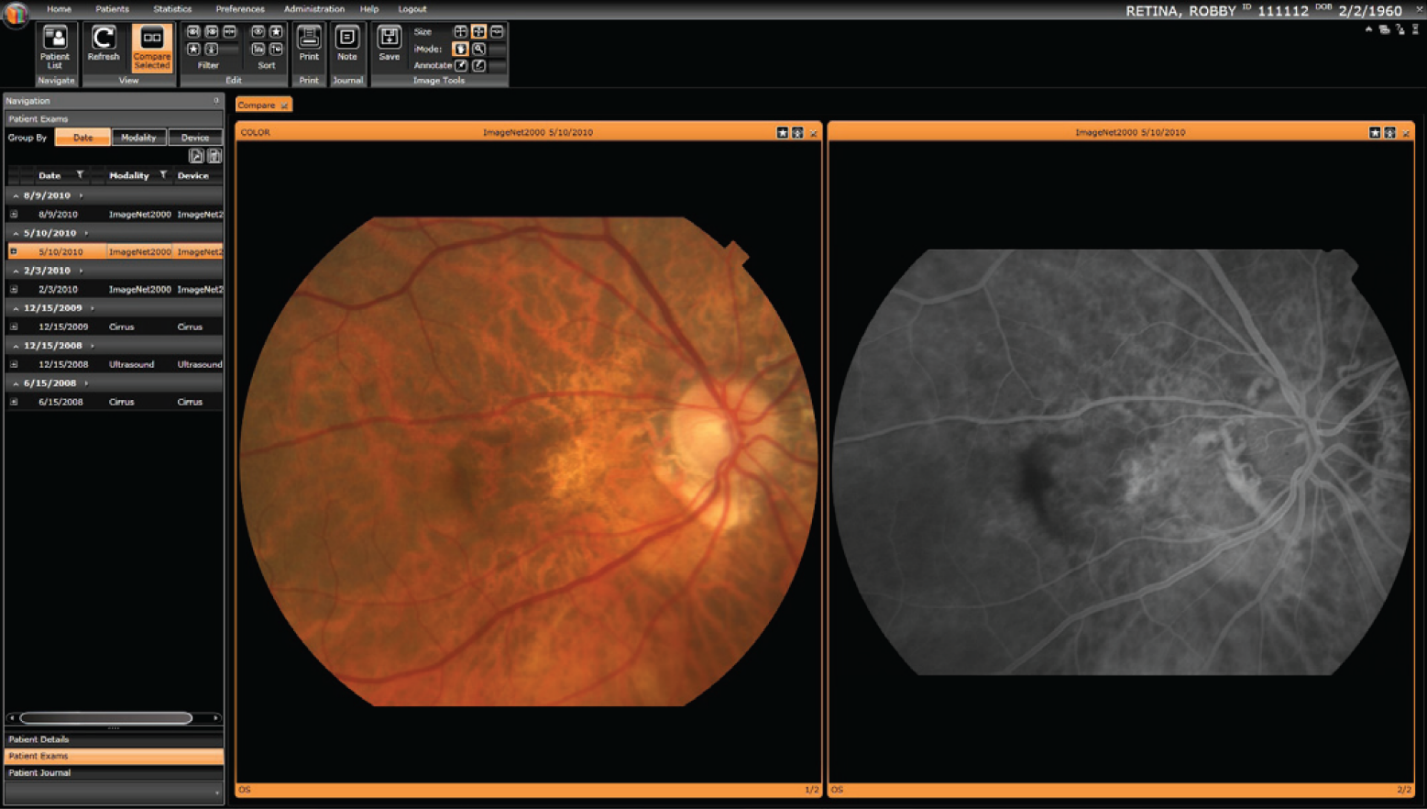Open the Help menu

[x=369, y=9]
